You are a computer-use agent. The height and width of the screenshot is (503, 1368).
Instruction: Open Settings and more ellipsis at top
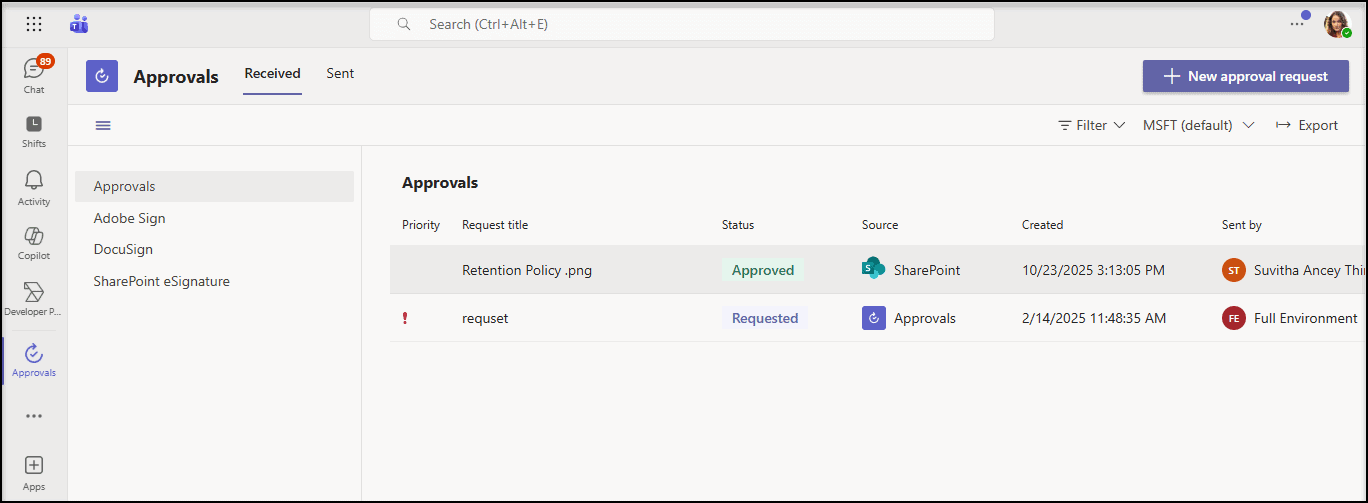1297,24
